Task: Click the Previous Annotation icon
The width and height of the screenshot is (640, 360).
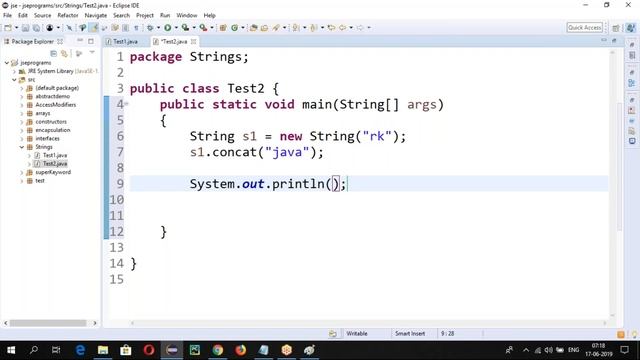Action: (313, 28)
